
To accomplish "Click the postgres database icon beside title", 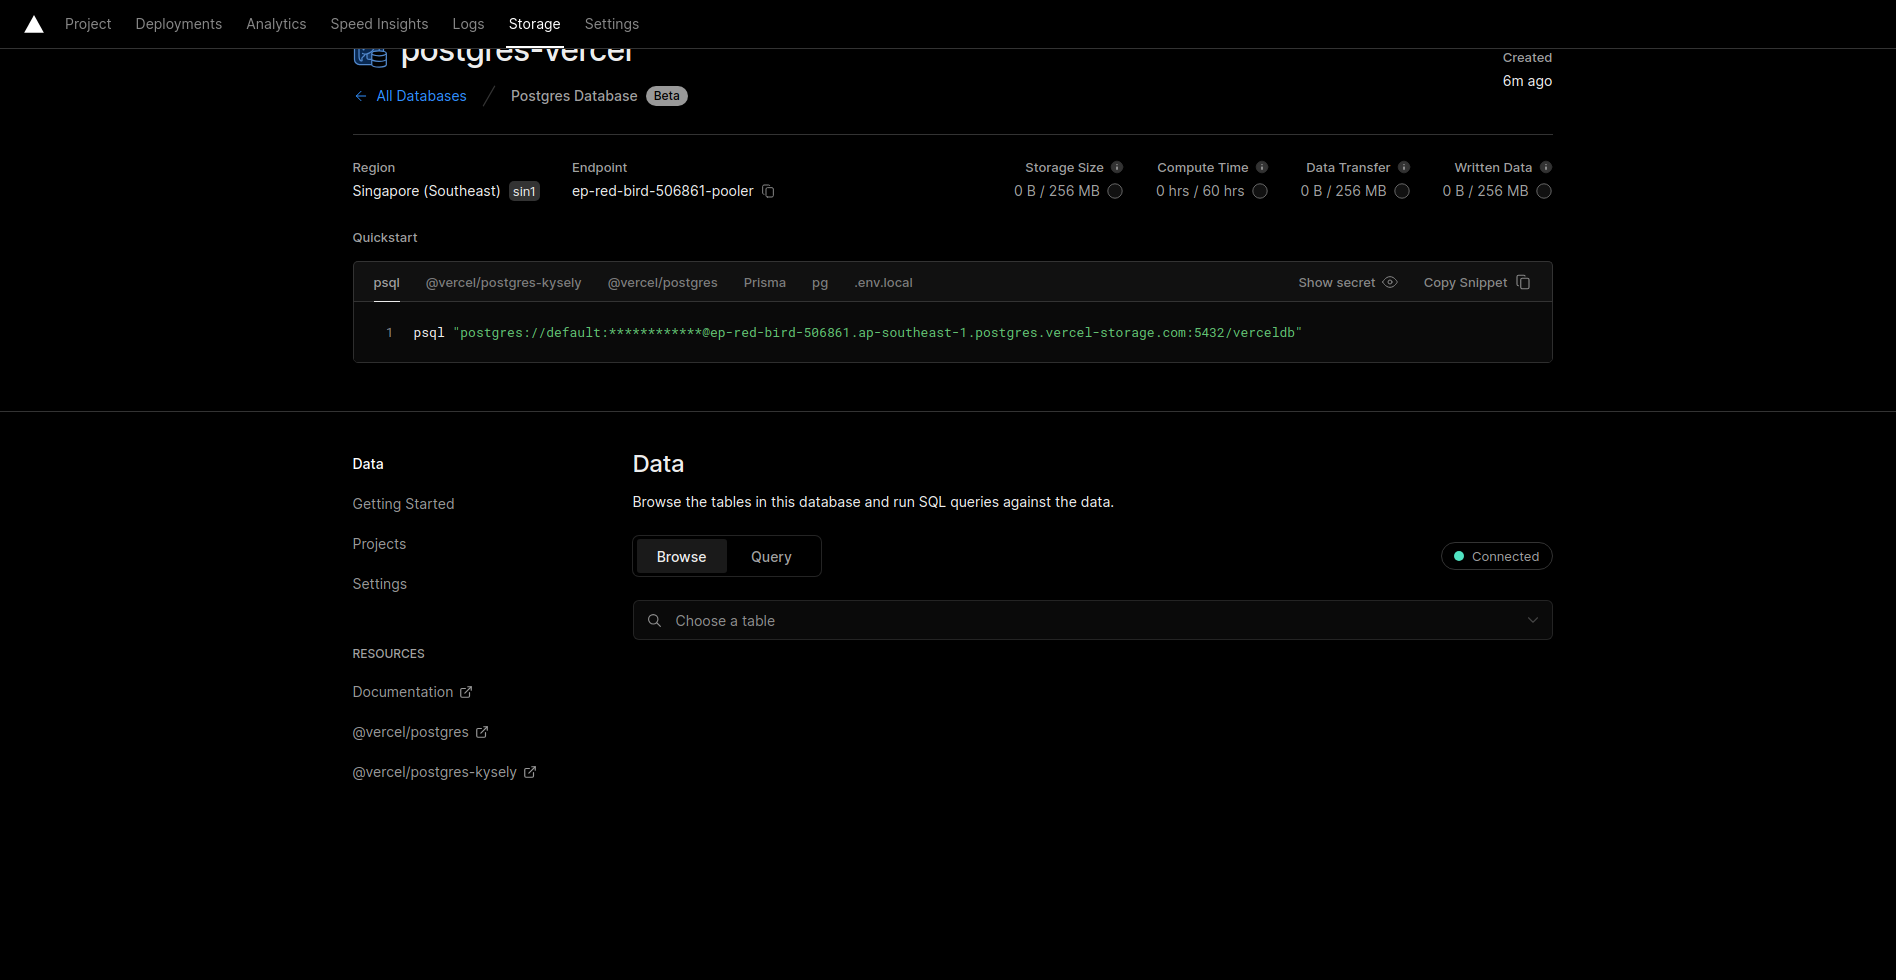I will coord(370,57).
